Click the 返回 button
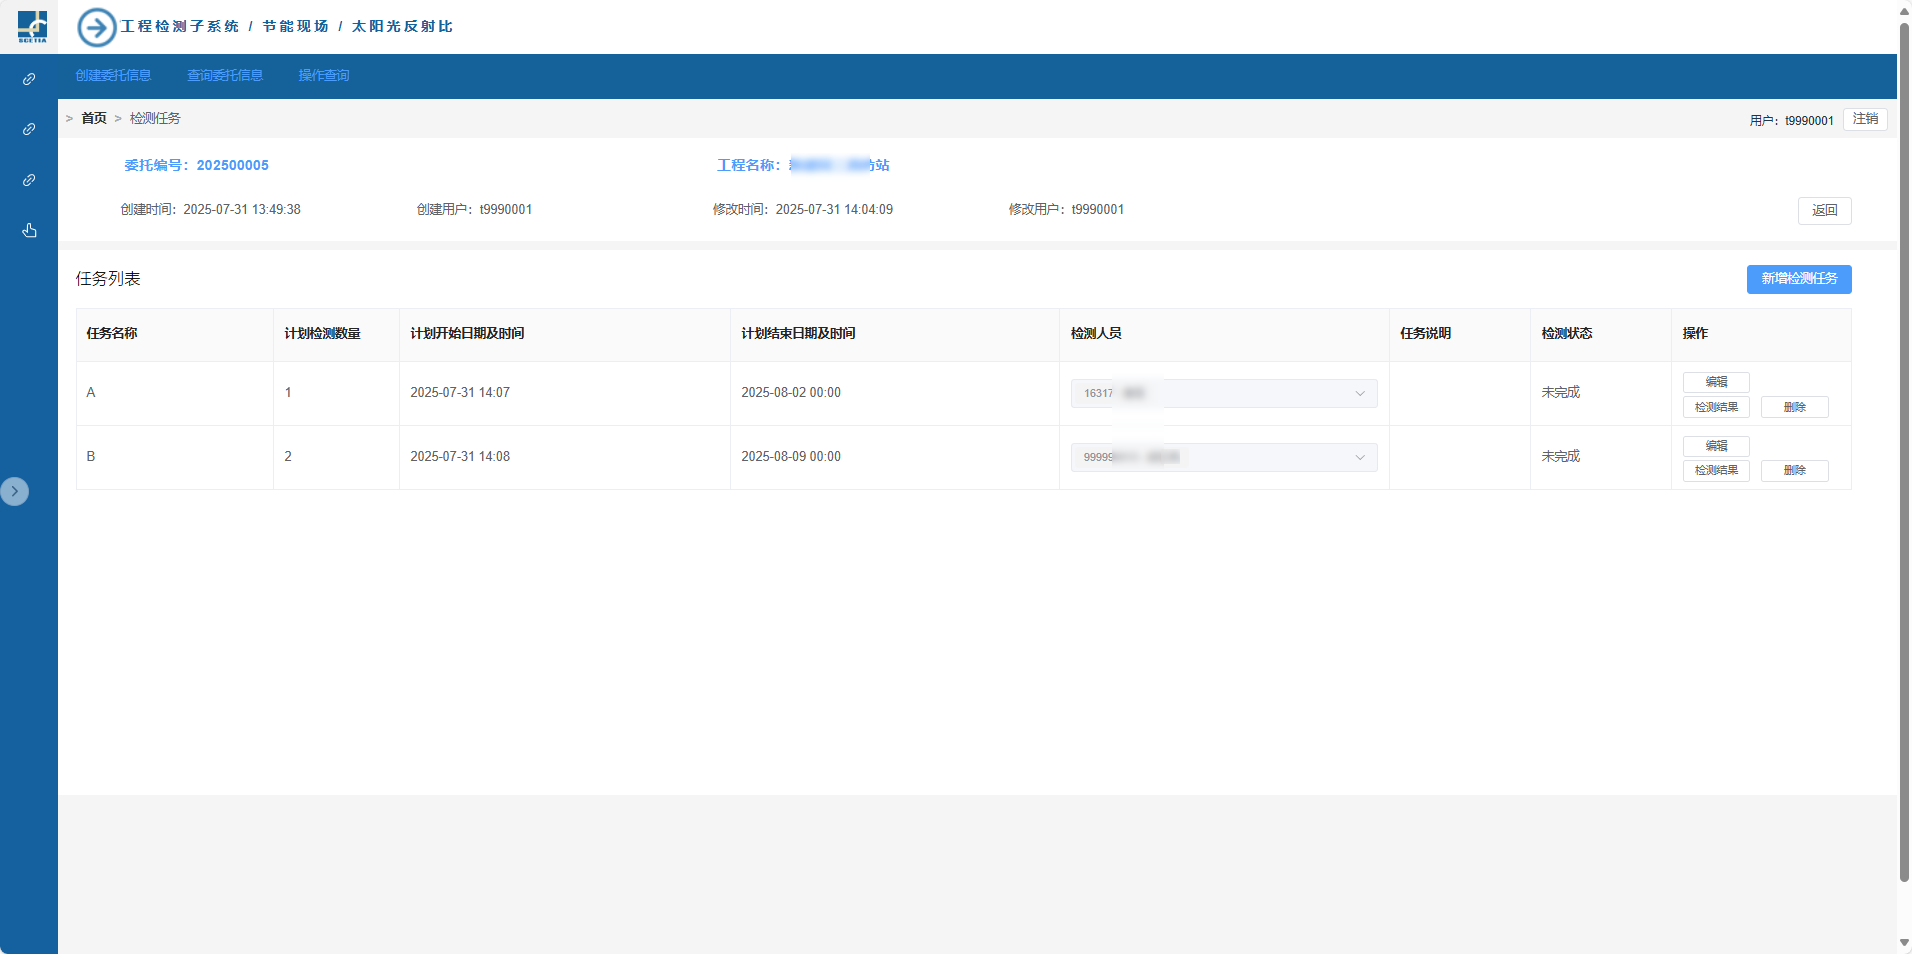 (1824, 211)
